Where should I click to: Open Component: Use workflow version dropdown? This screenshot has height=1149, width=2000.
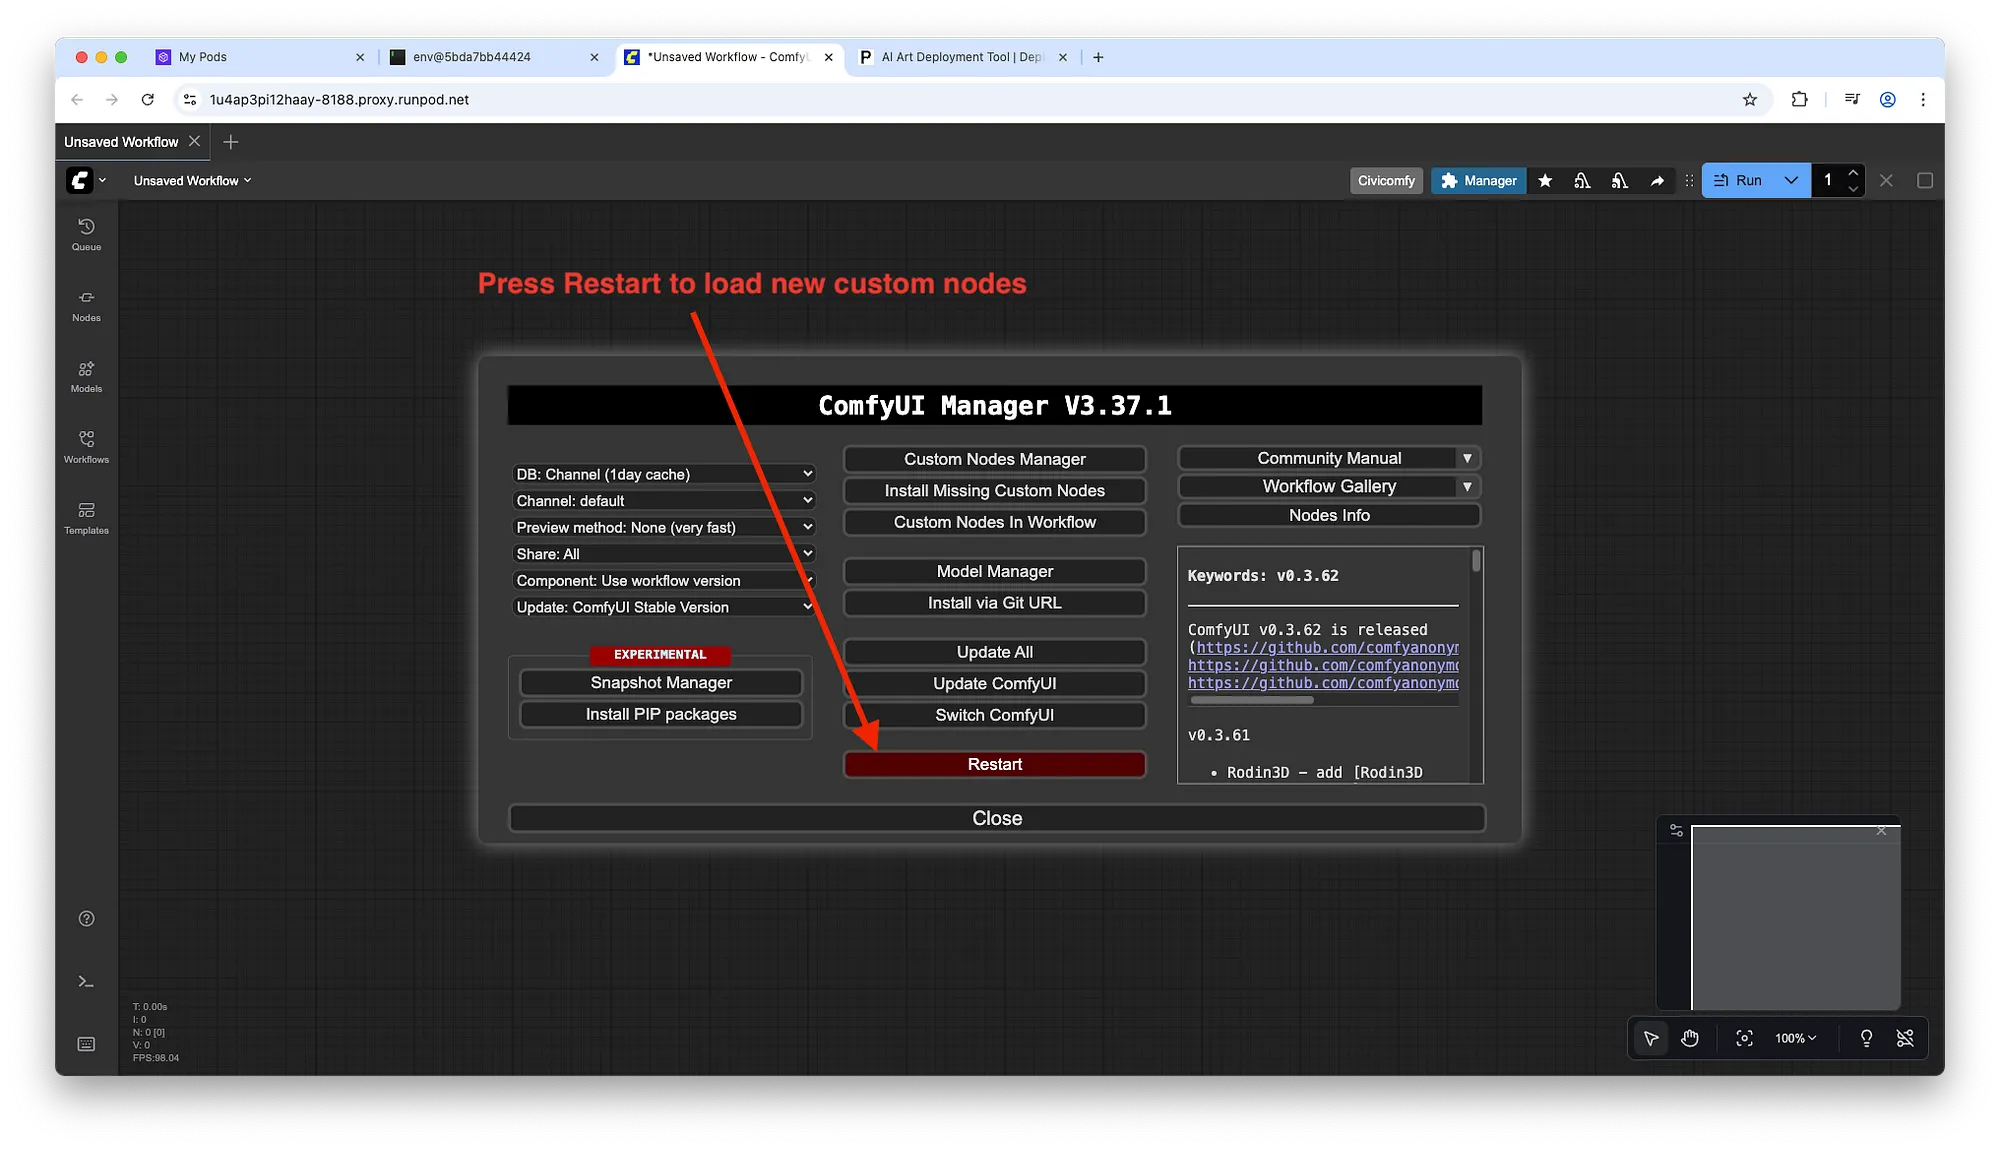point(664,580)
